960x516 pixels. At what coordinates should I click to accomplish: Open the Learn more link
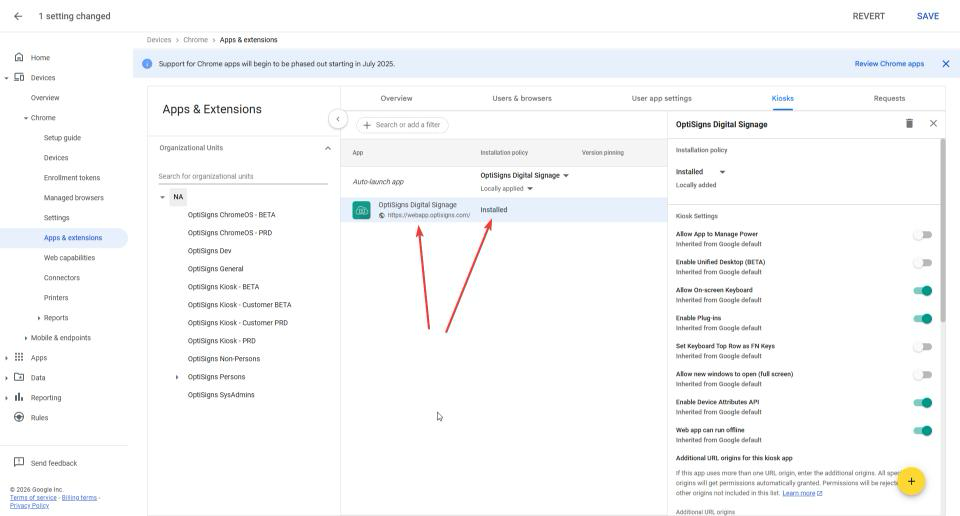(802, 493)
